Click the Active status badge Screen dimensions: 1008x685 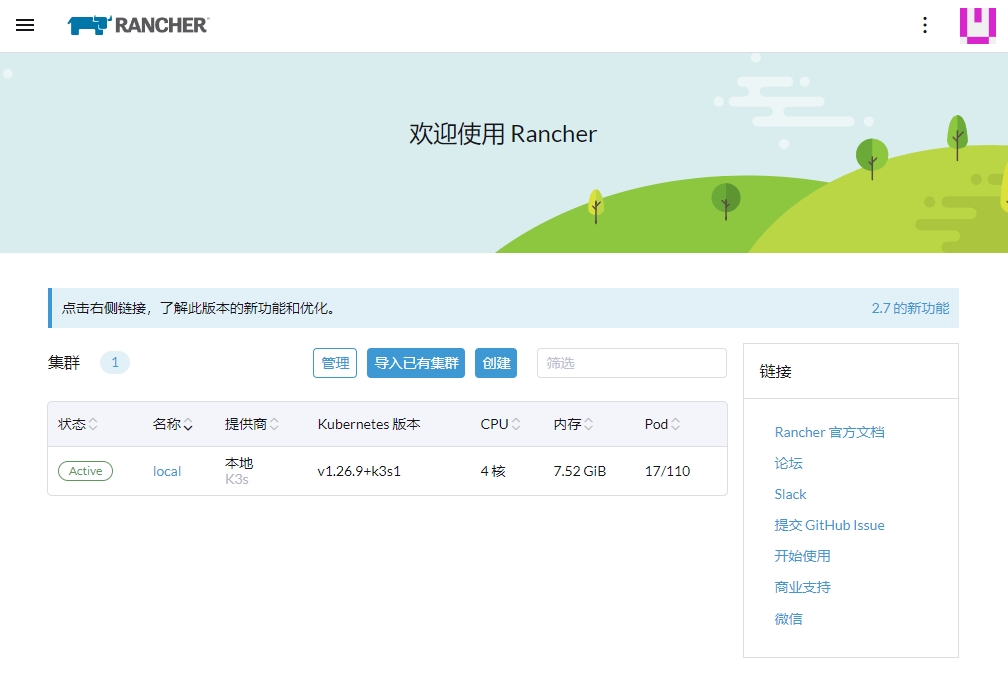[x=86, y=471]
